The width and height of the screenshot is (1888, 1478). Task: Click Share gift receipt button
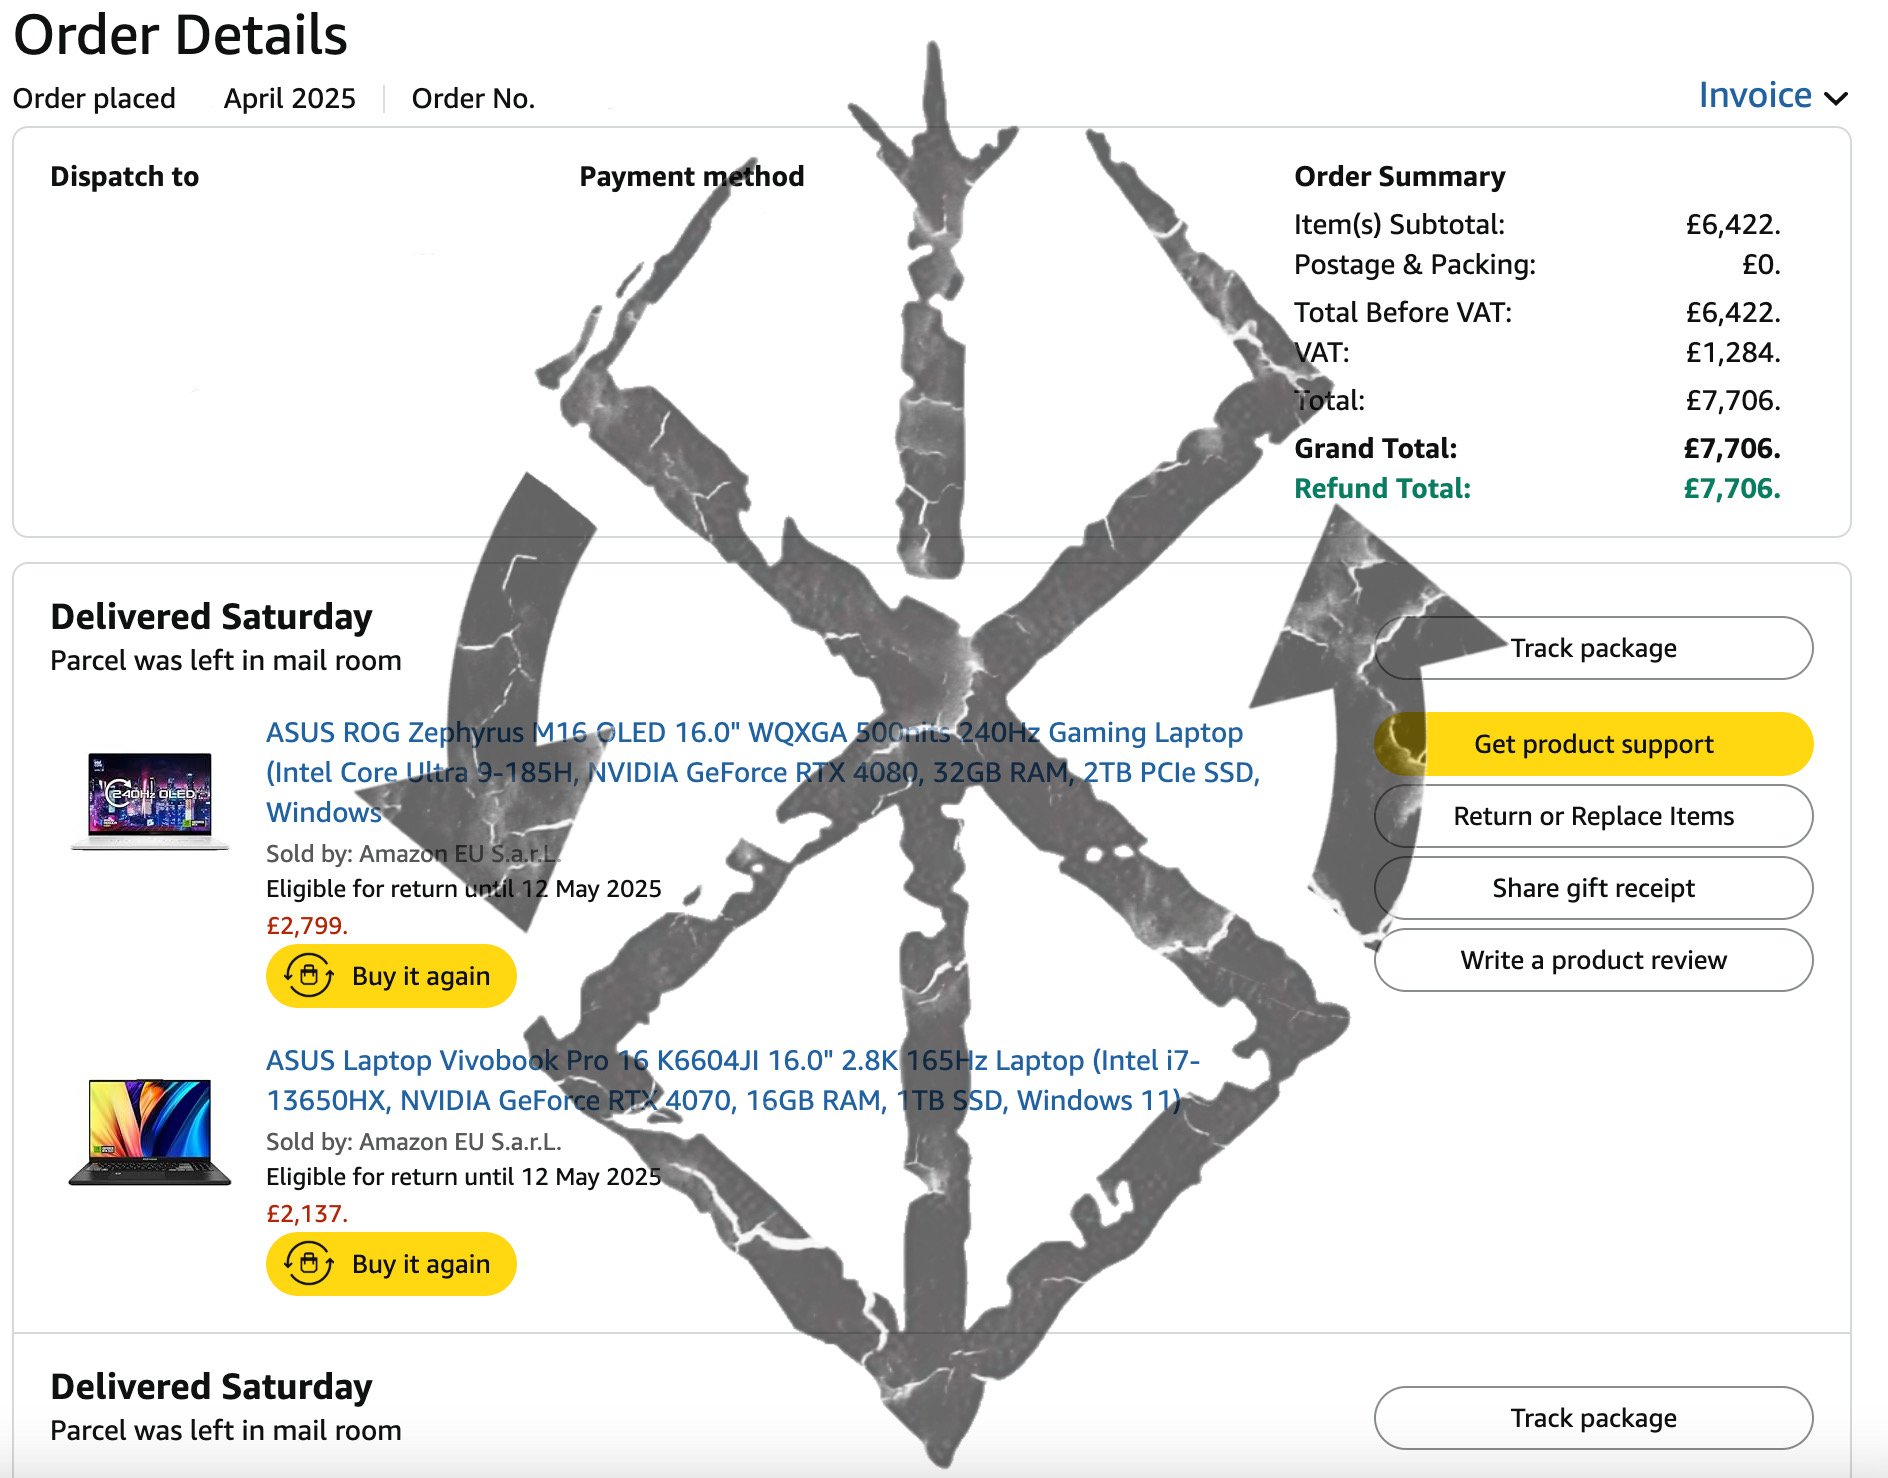pyautogui.click(x=1593, y=888)
